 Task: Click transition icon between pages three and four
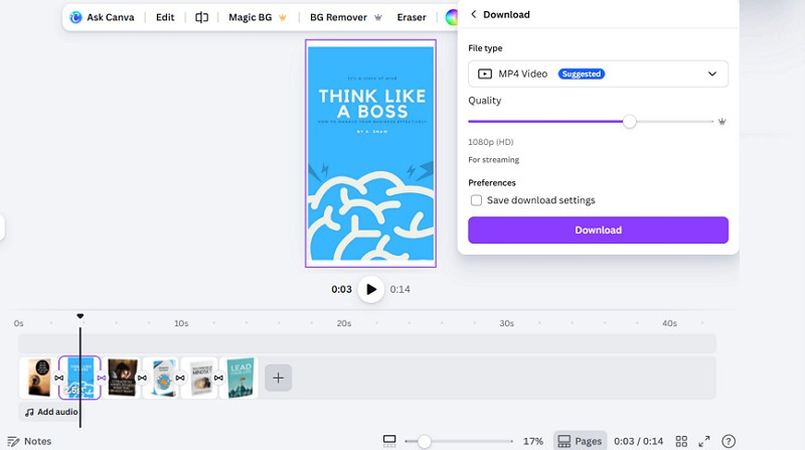[x=142, y=378]
